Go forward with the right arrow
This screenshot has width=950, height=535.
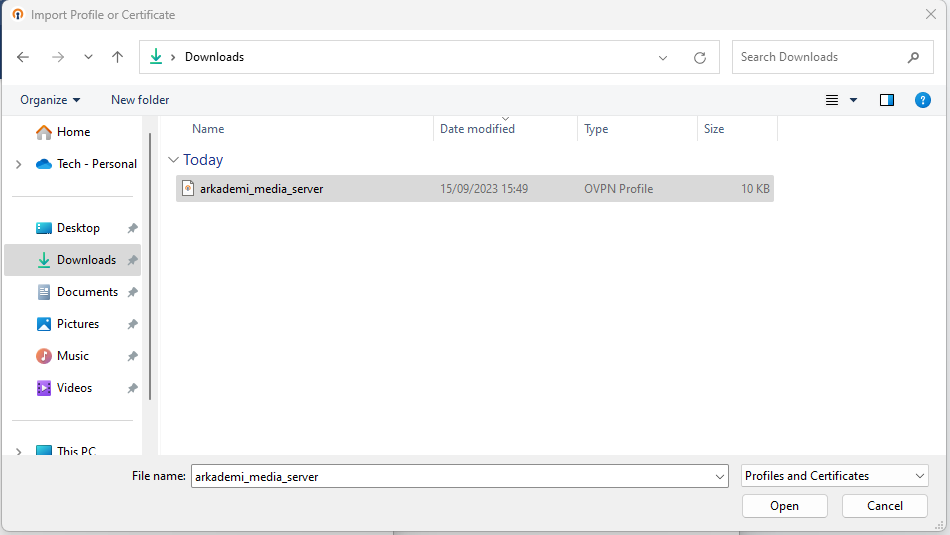tap(58, 57)
